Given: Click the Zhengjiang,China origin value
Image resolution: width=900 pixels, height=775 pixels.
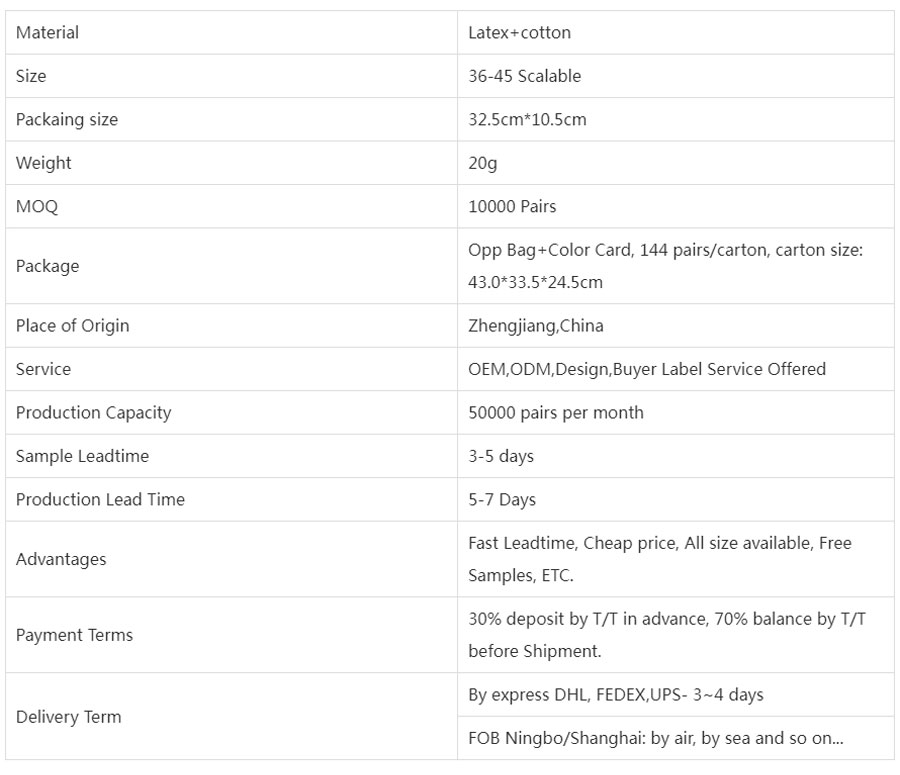Looking at the screenshot, I should pos(535,326).
